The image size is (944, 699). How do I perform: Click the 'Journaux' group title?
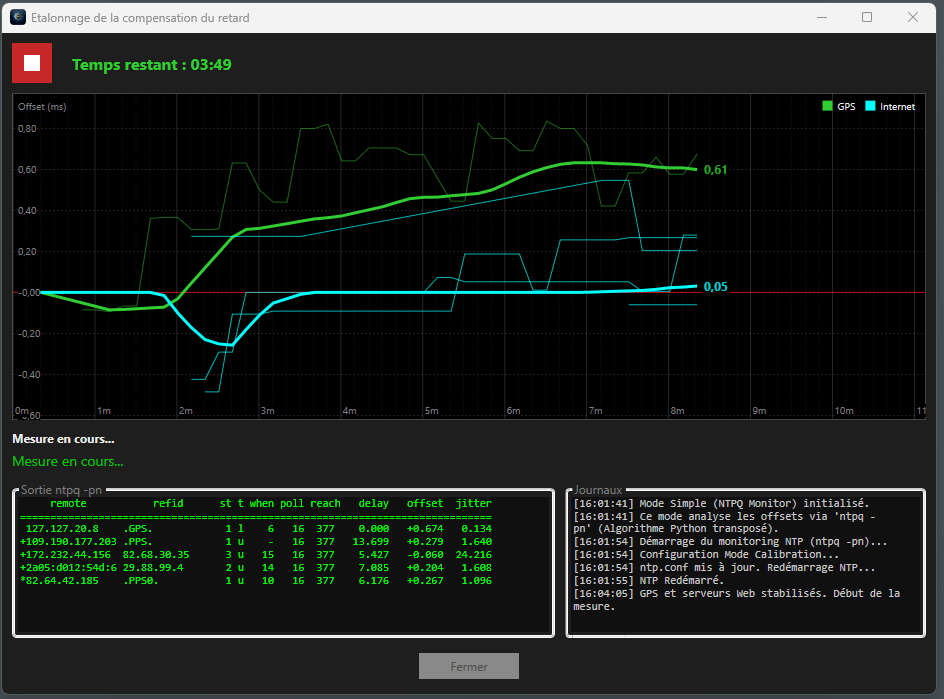597,490
